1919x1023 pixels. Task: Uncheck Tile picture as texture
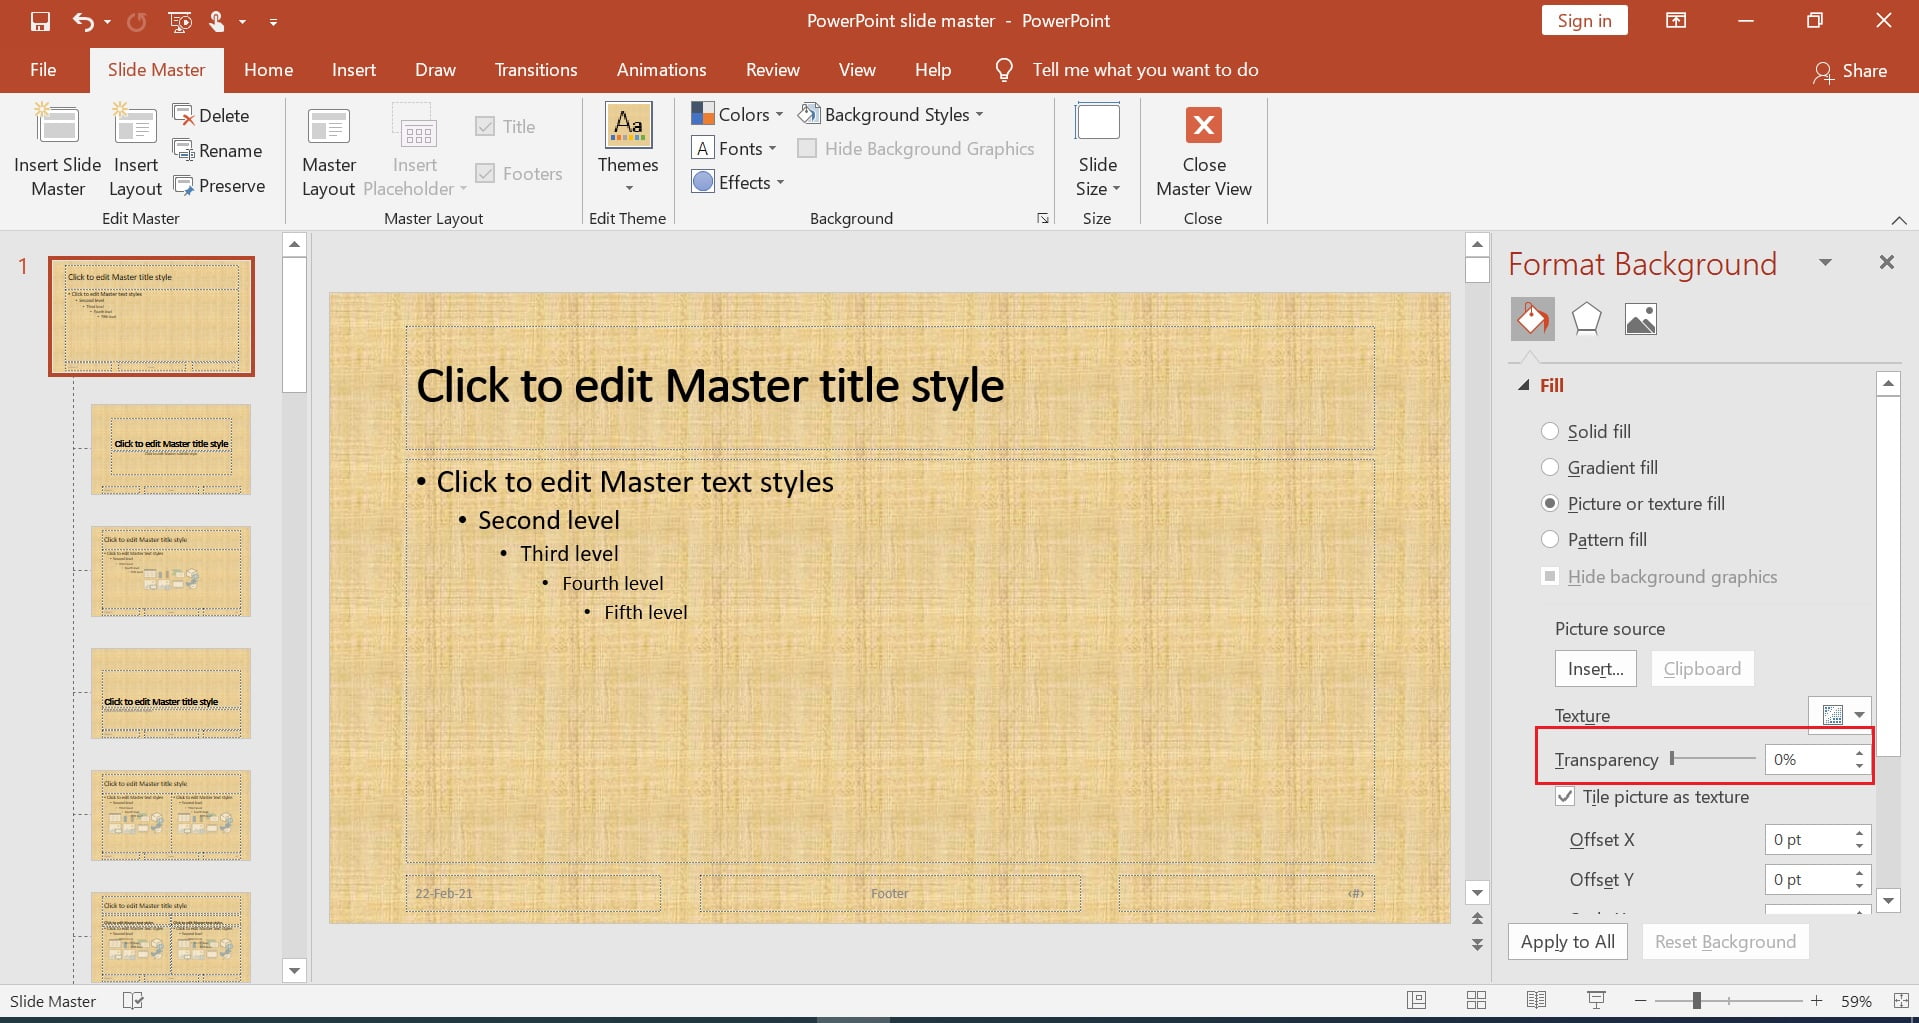pyautogui.click(x=1565, y=796)
